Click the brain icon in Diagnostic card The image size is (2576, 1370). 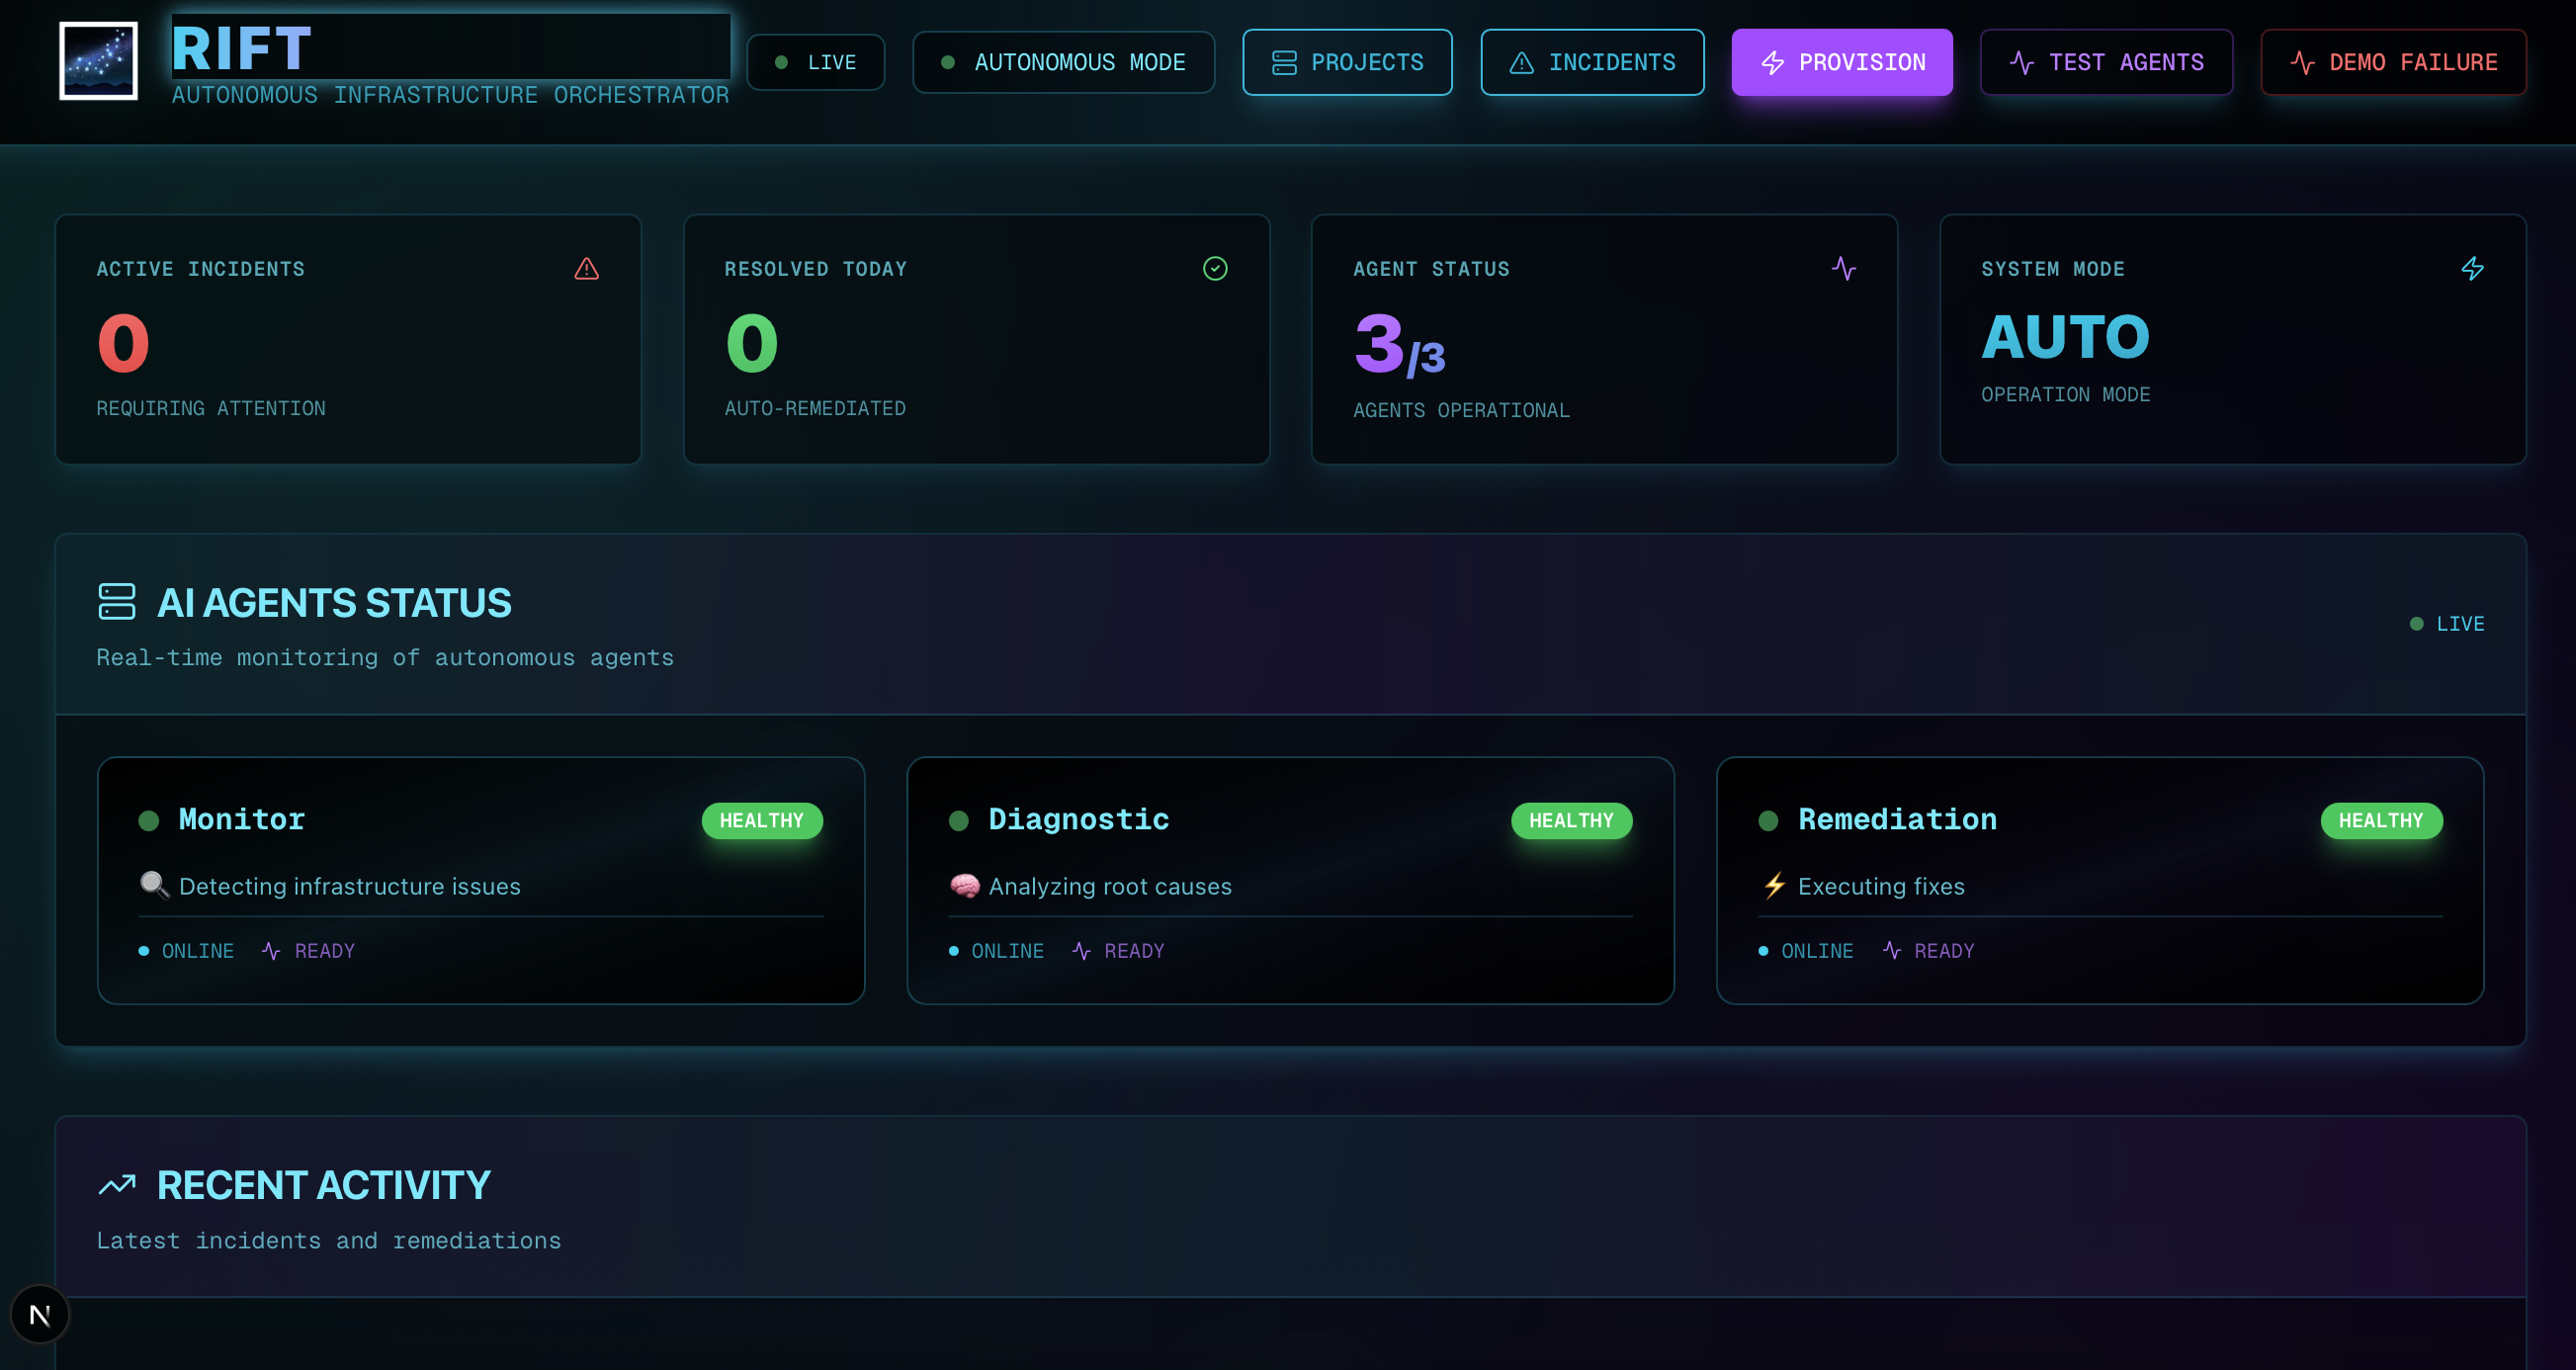pyautogui.click(x=964, y=885)
